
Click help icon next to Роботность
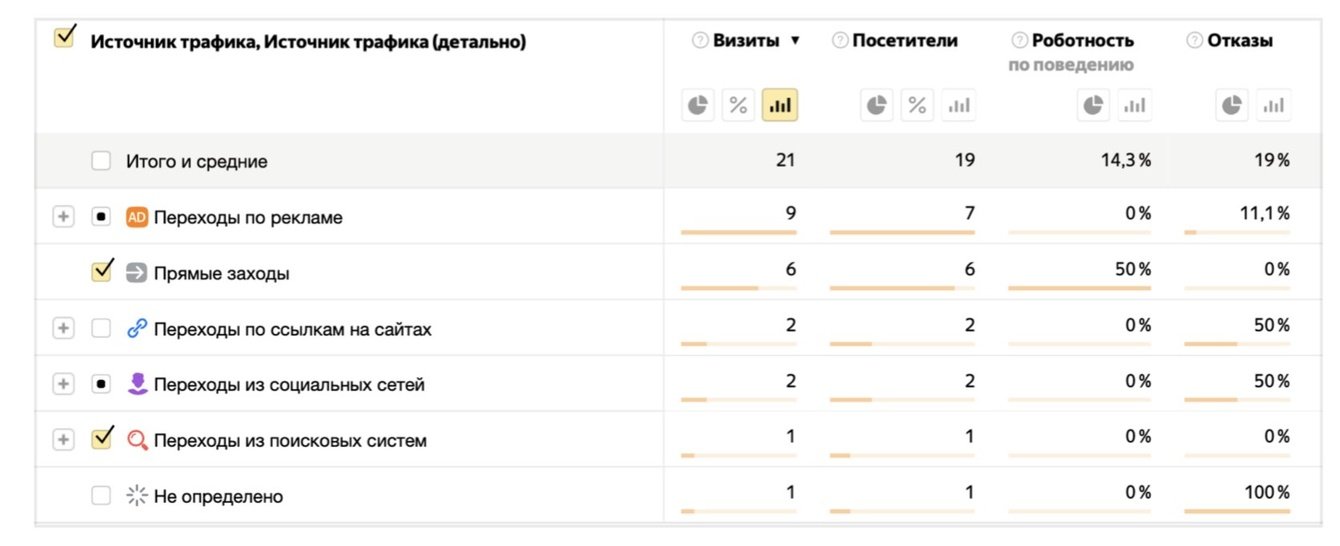(1019, 41)
